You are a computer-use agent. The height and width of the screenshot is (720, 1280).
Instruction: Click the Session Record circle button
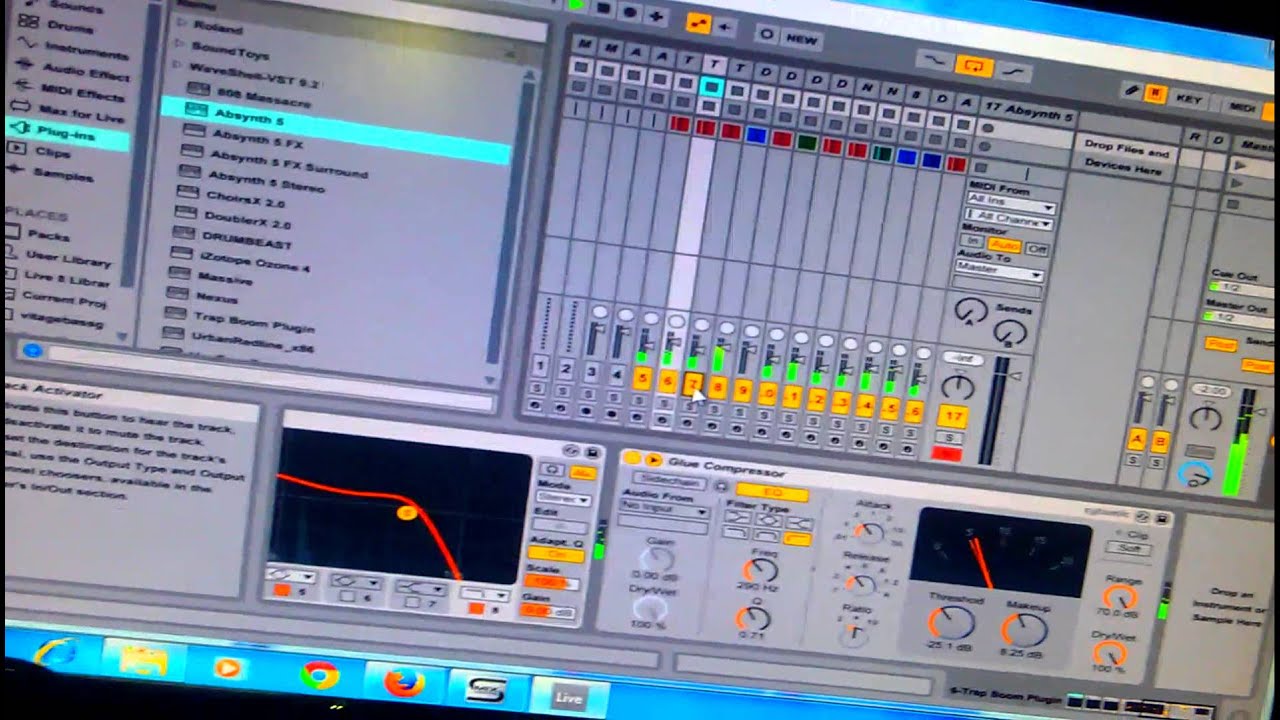pos(767,34)
